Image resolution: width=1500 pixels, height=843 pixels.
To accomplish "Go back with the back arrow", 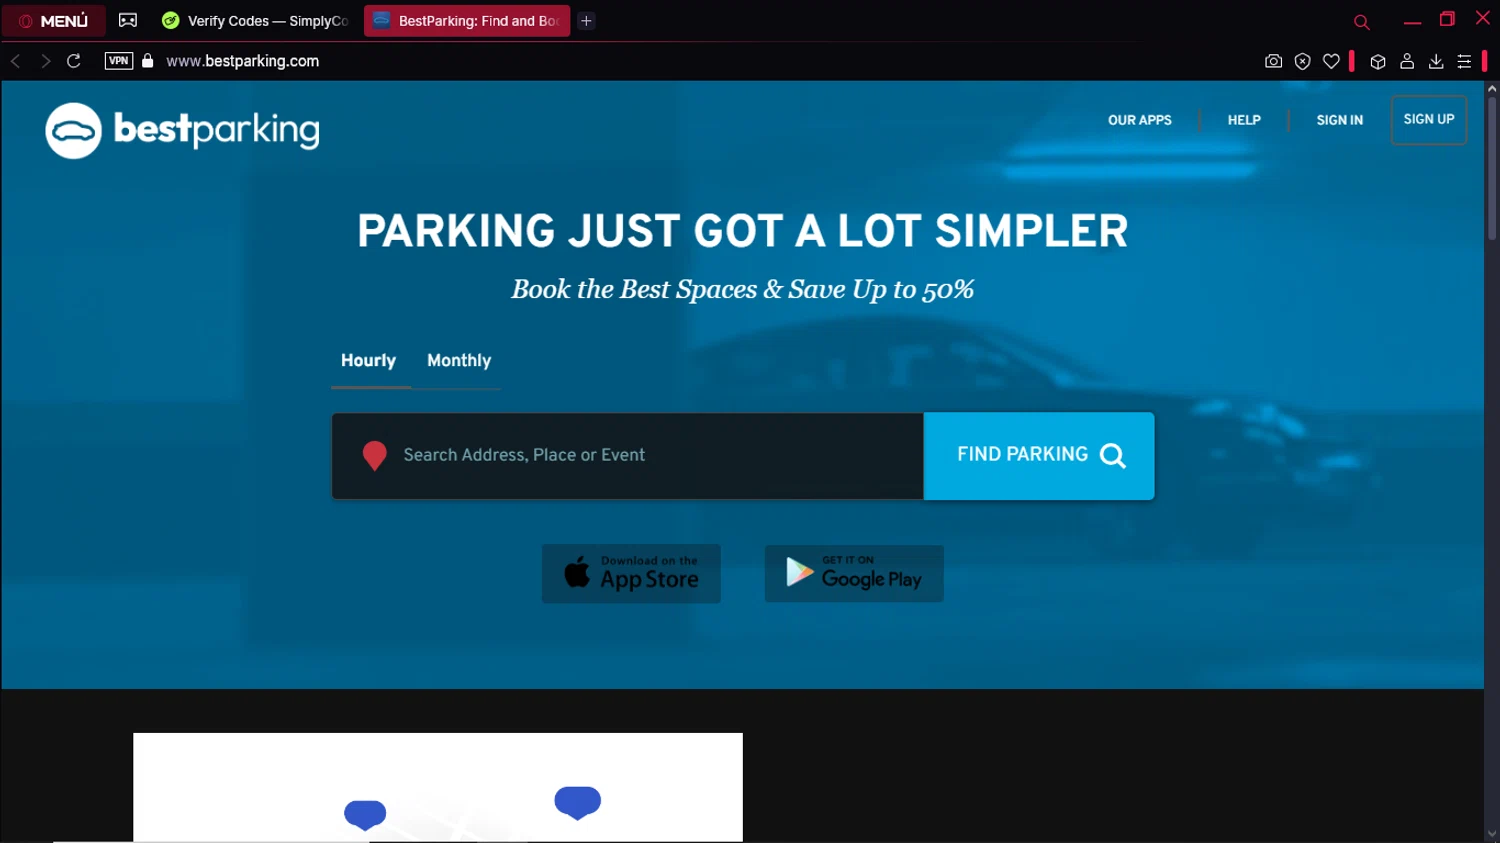I will tap(16, 61).
